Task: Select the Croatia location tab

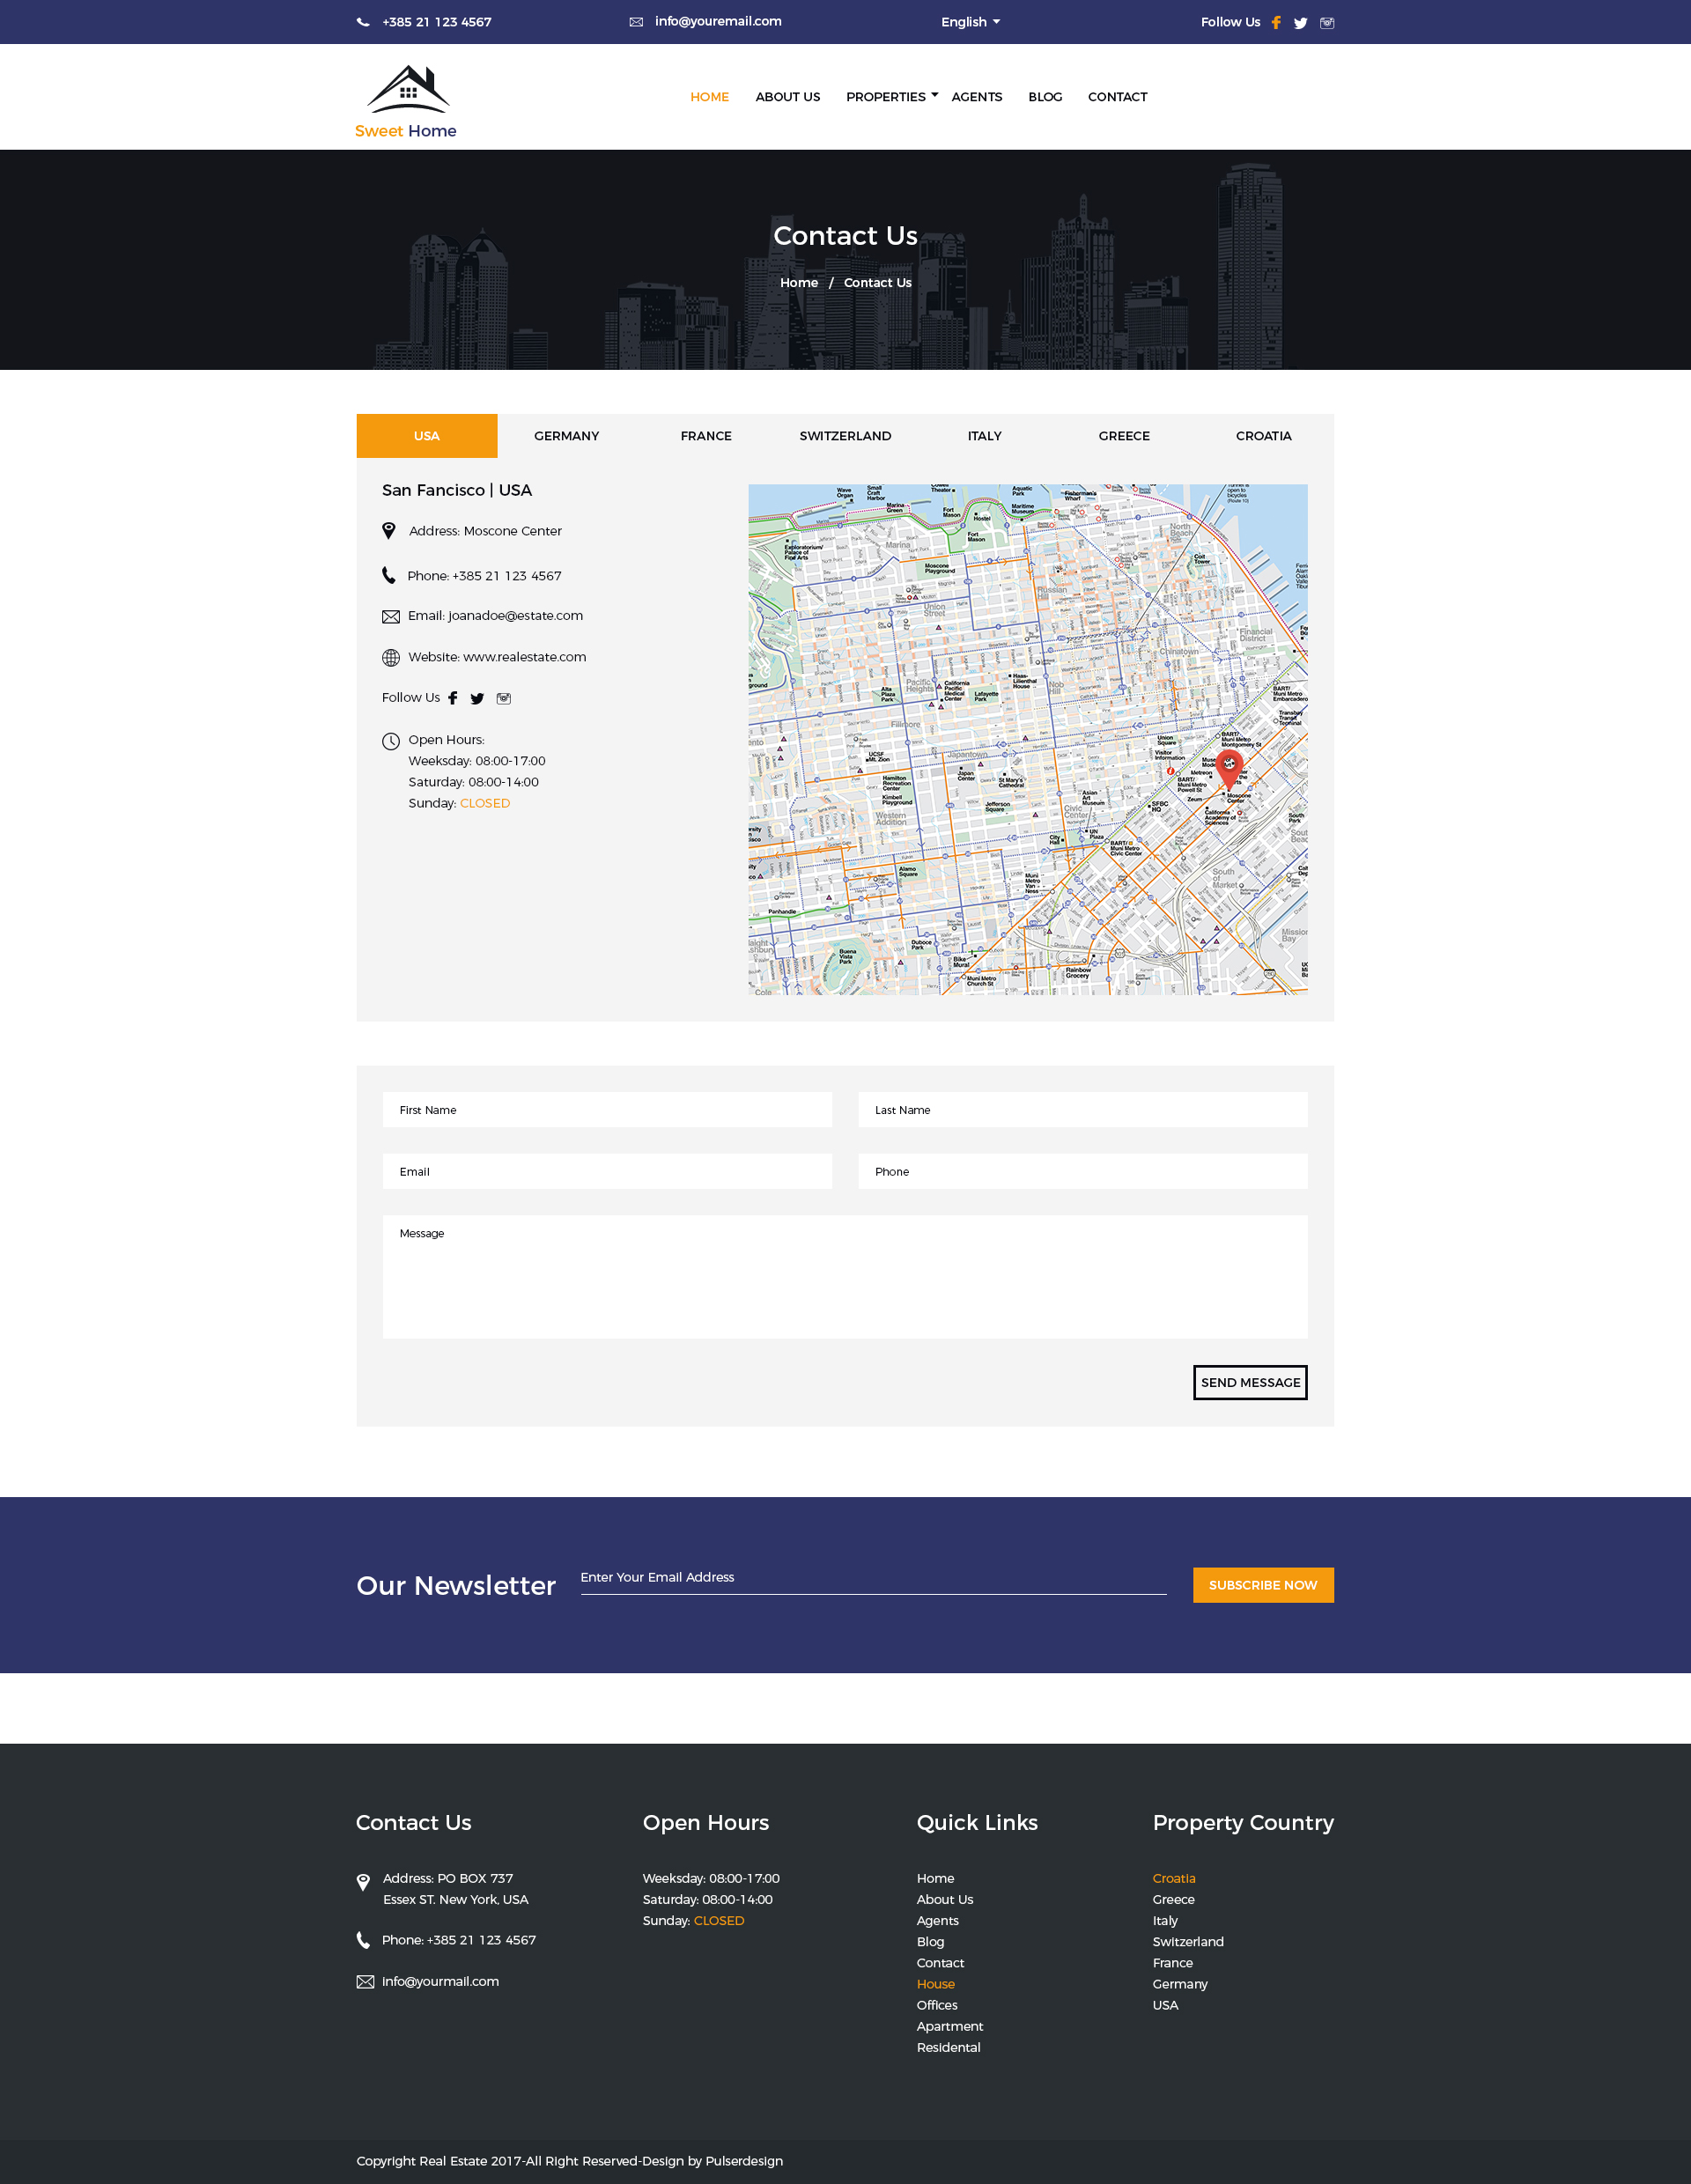Action: 1263,436
